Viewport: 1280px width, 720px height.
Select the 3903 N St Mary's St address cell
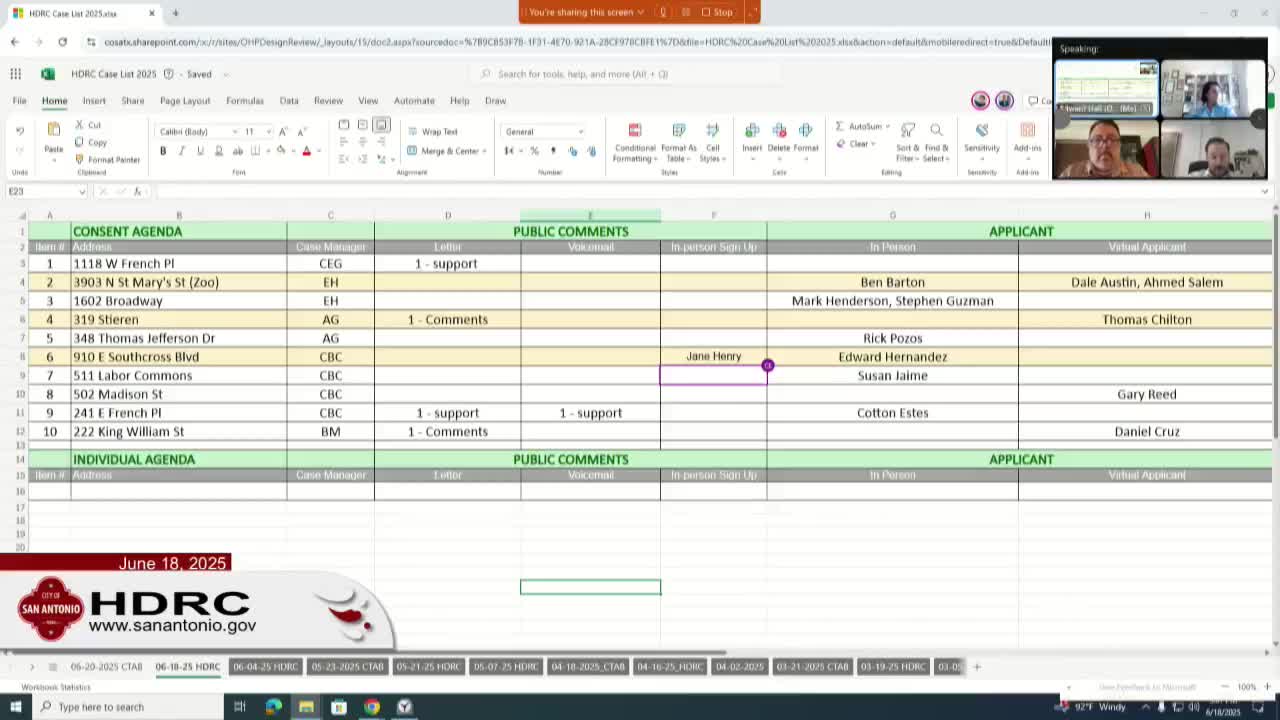coord(179,282)
